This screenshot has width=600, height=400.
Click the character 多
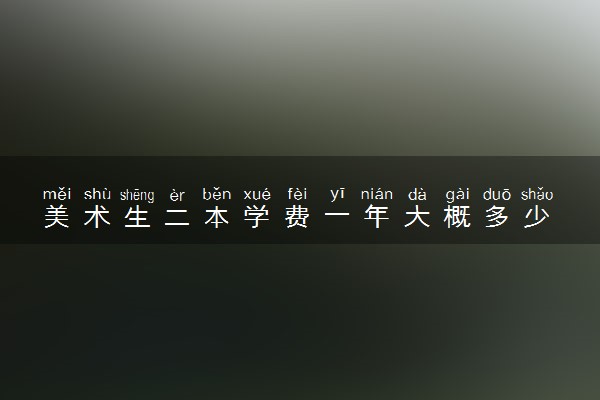click(497, 217)
